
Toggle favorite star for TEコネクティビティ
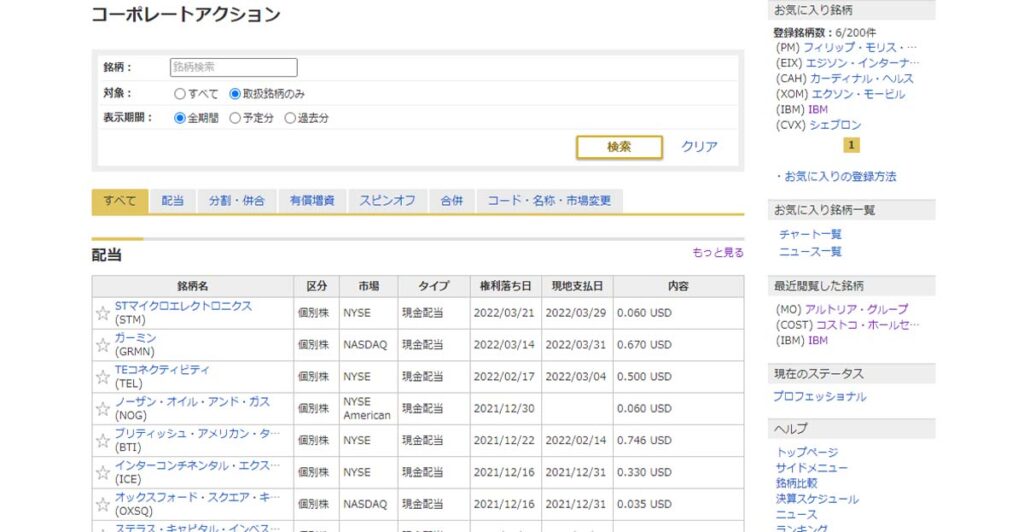tap(102, 377)
